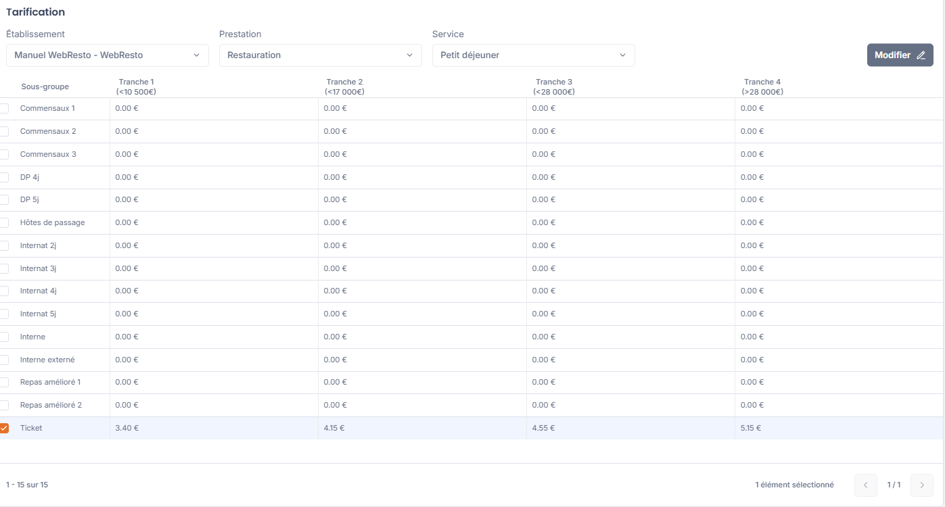Go to the previous page arrow
Screen dimensions: 945x507
pos(865,485)
